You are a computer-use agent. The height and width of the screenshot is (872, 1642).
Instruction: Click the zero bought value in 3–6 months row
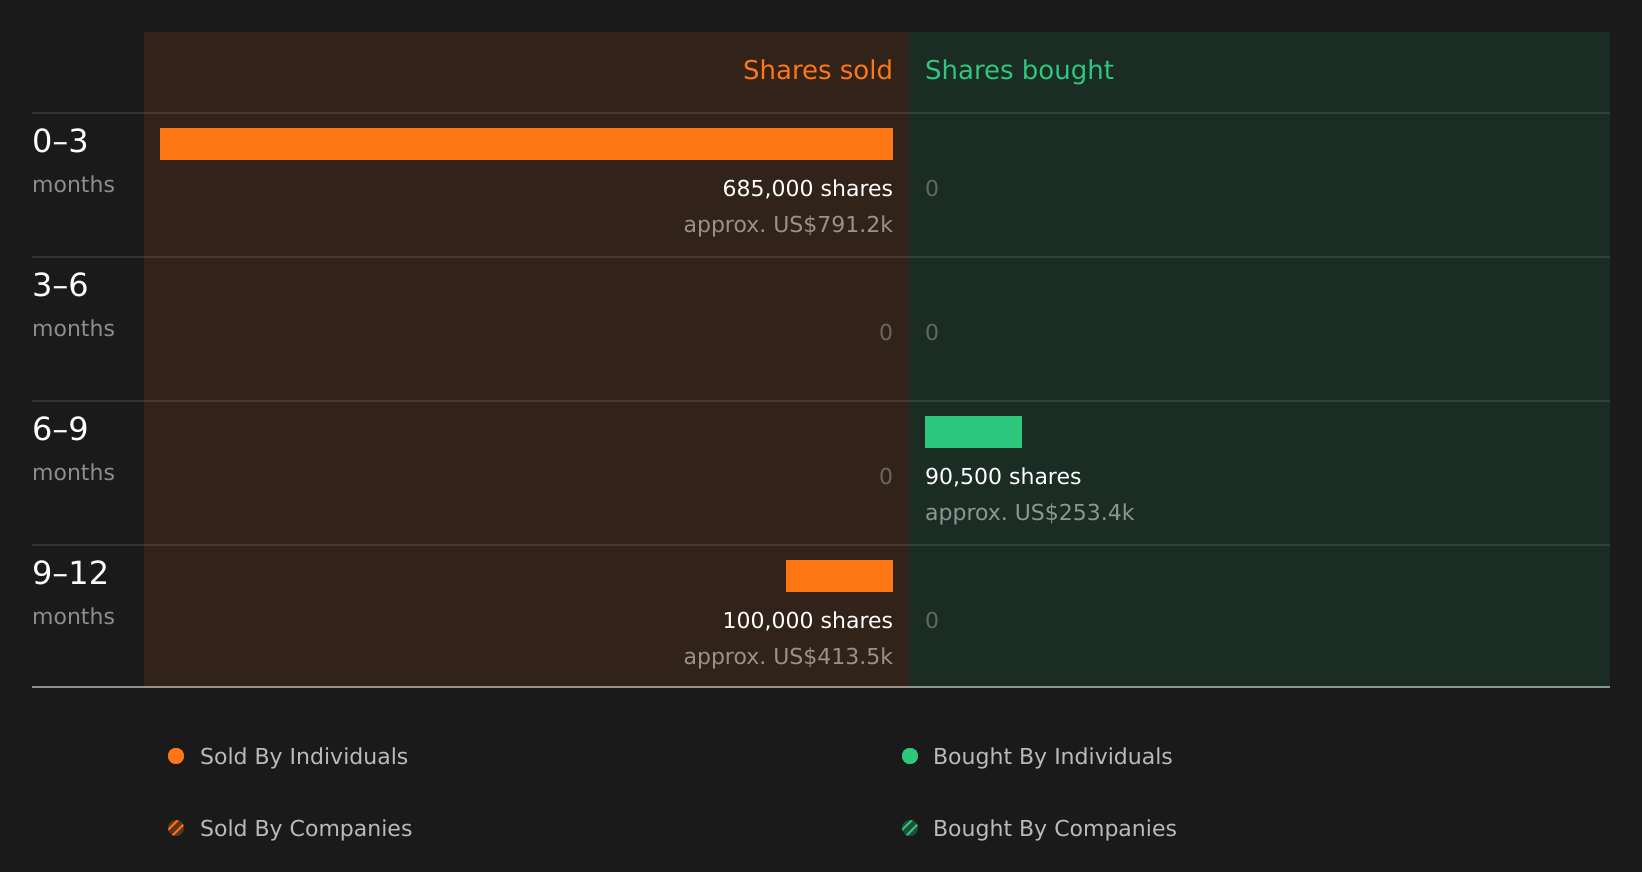[932, 332]
